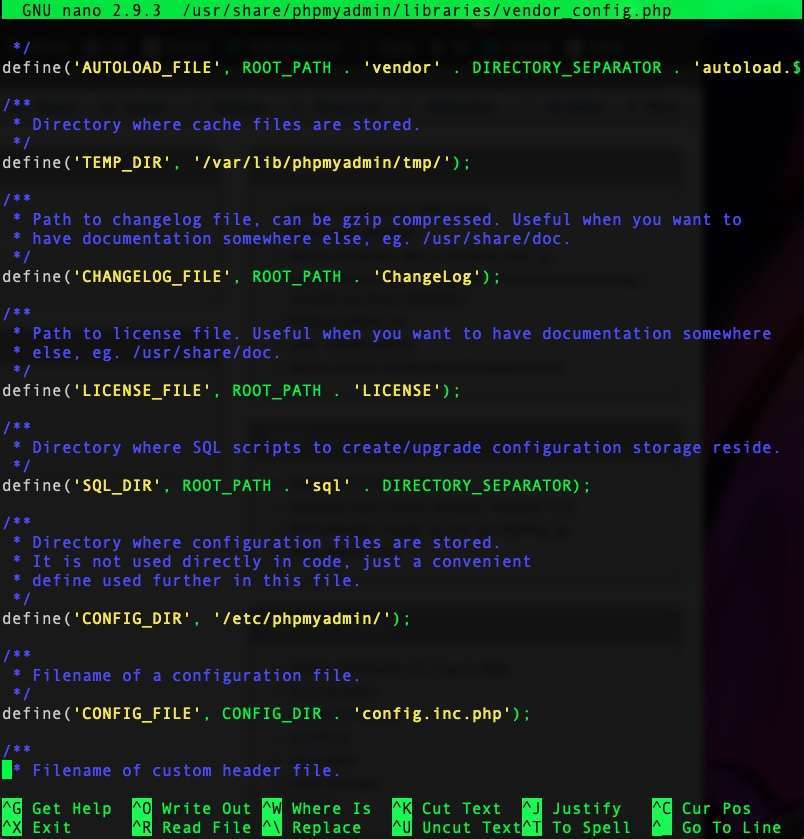The width and height of the screenshot is (804, 839).
Task: Click the Go To Line shortcut
Action: (717, 827)
